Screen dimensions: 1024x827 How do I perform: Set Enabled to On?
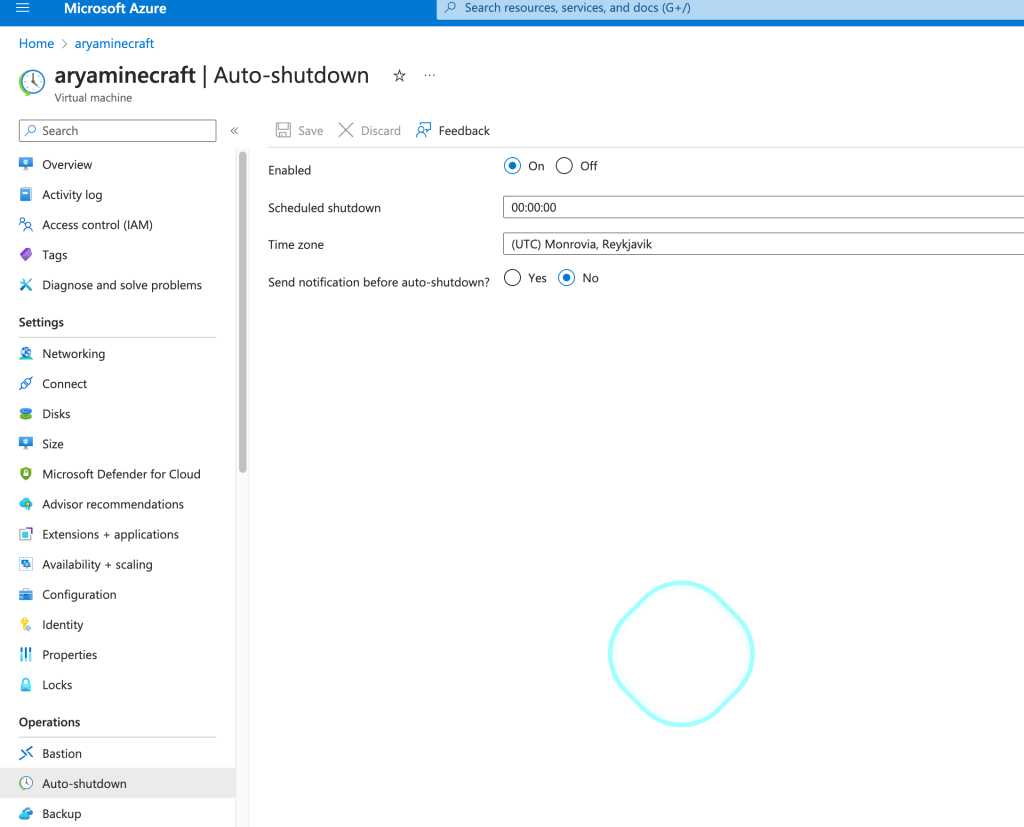(x=513, y=166)
